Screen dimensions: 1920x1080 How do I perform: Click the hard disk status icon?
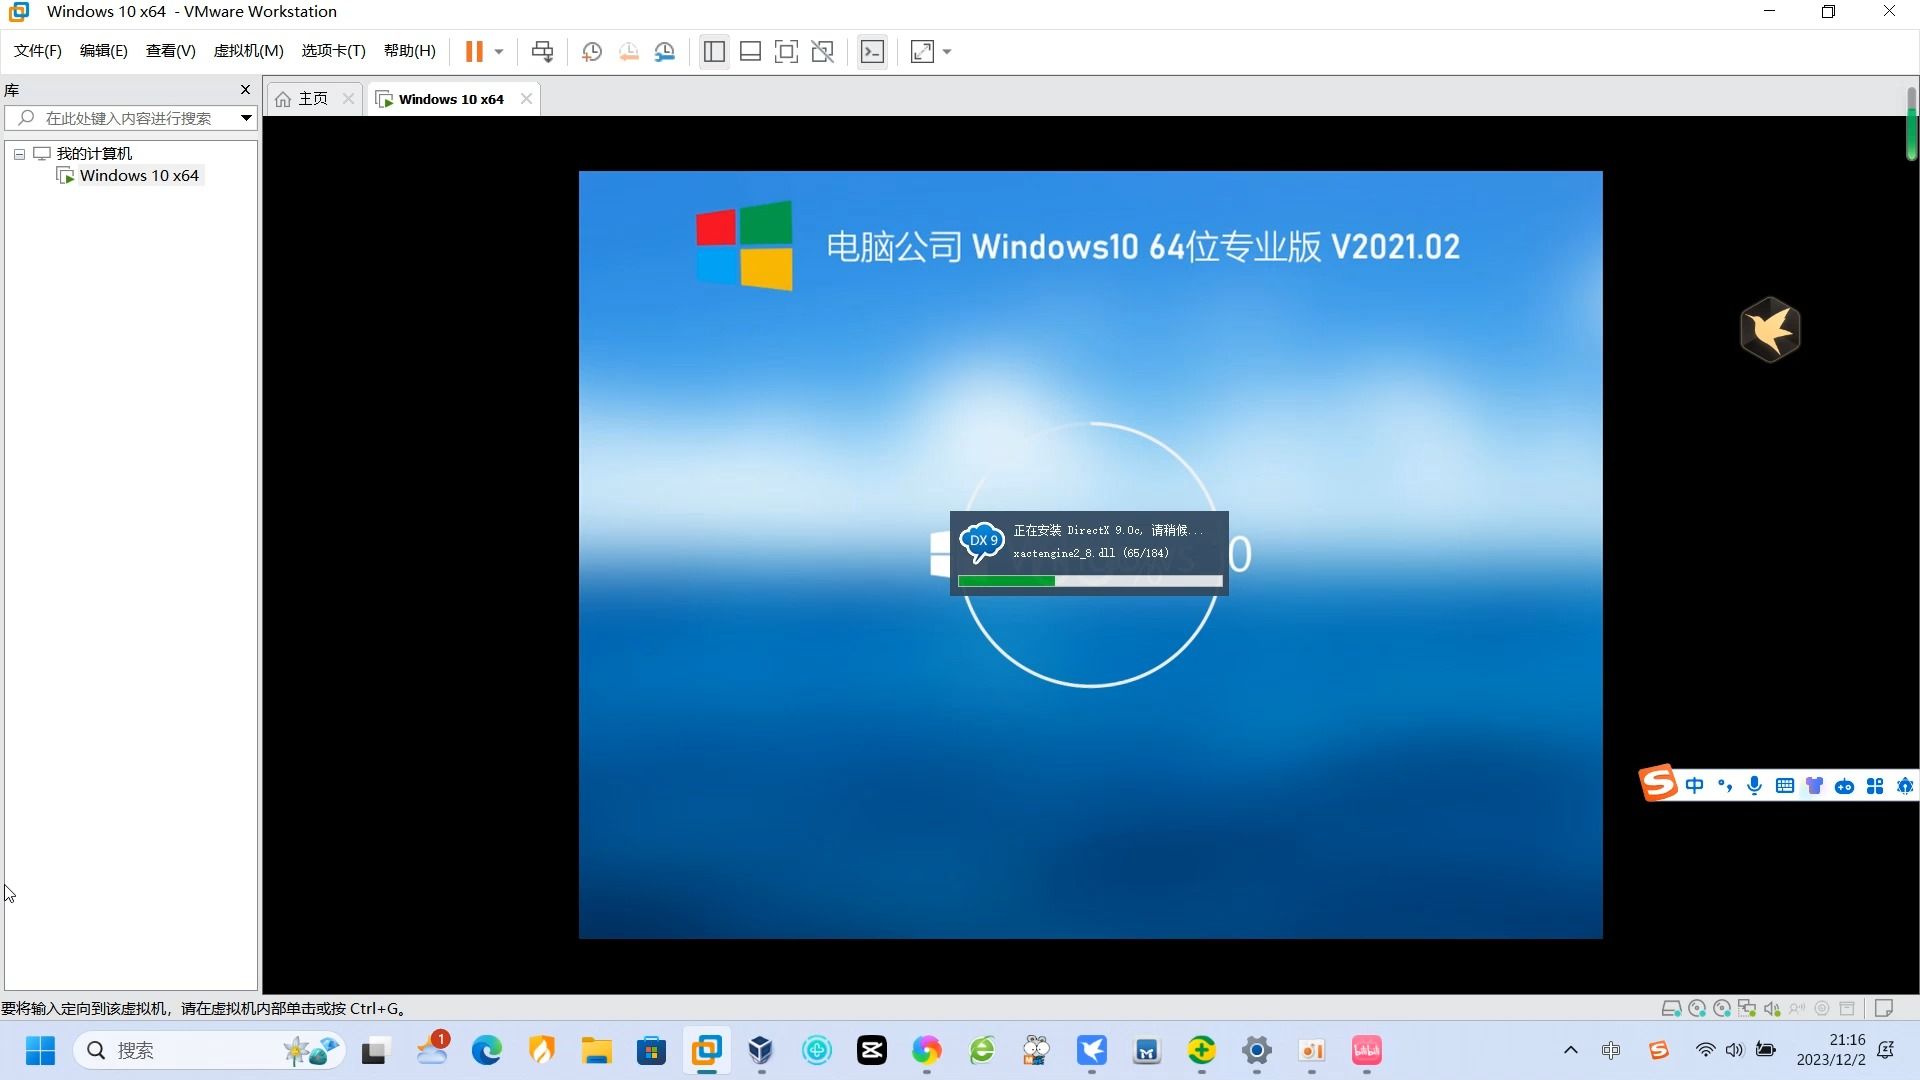[x=1671, y=1008]
